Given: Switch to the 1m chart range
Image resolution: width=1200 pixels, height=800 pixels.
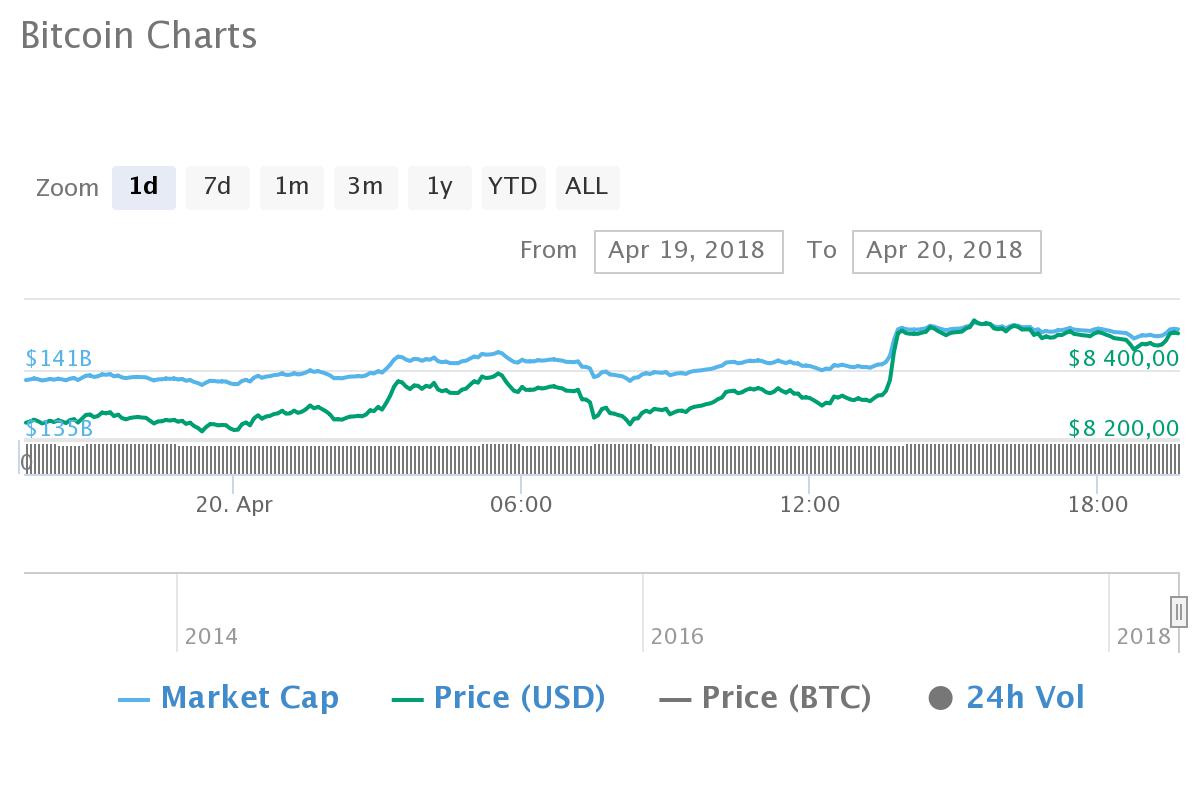Looking at the screenshot, I should click(x=291, y=187).
